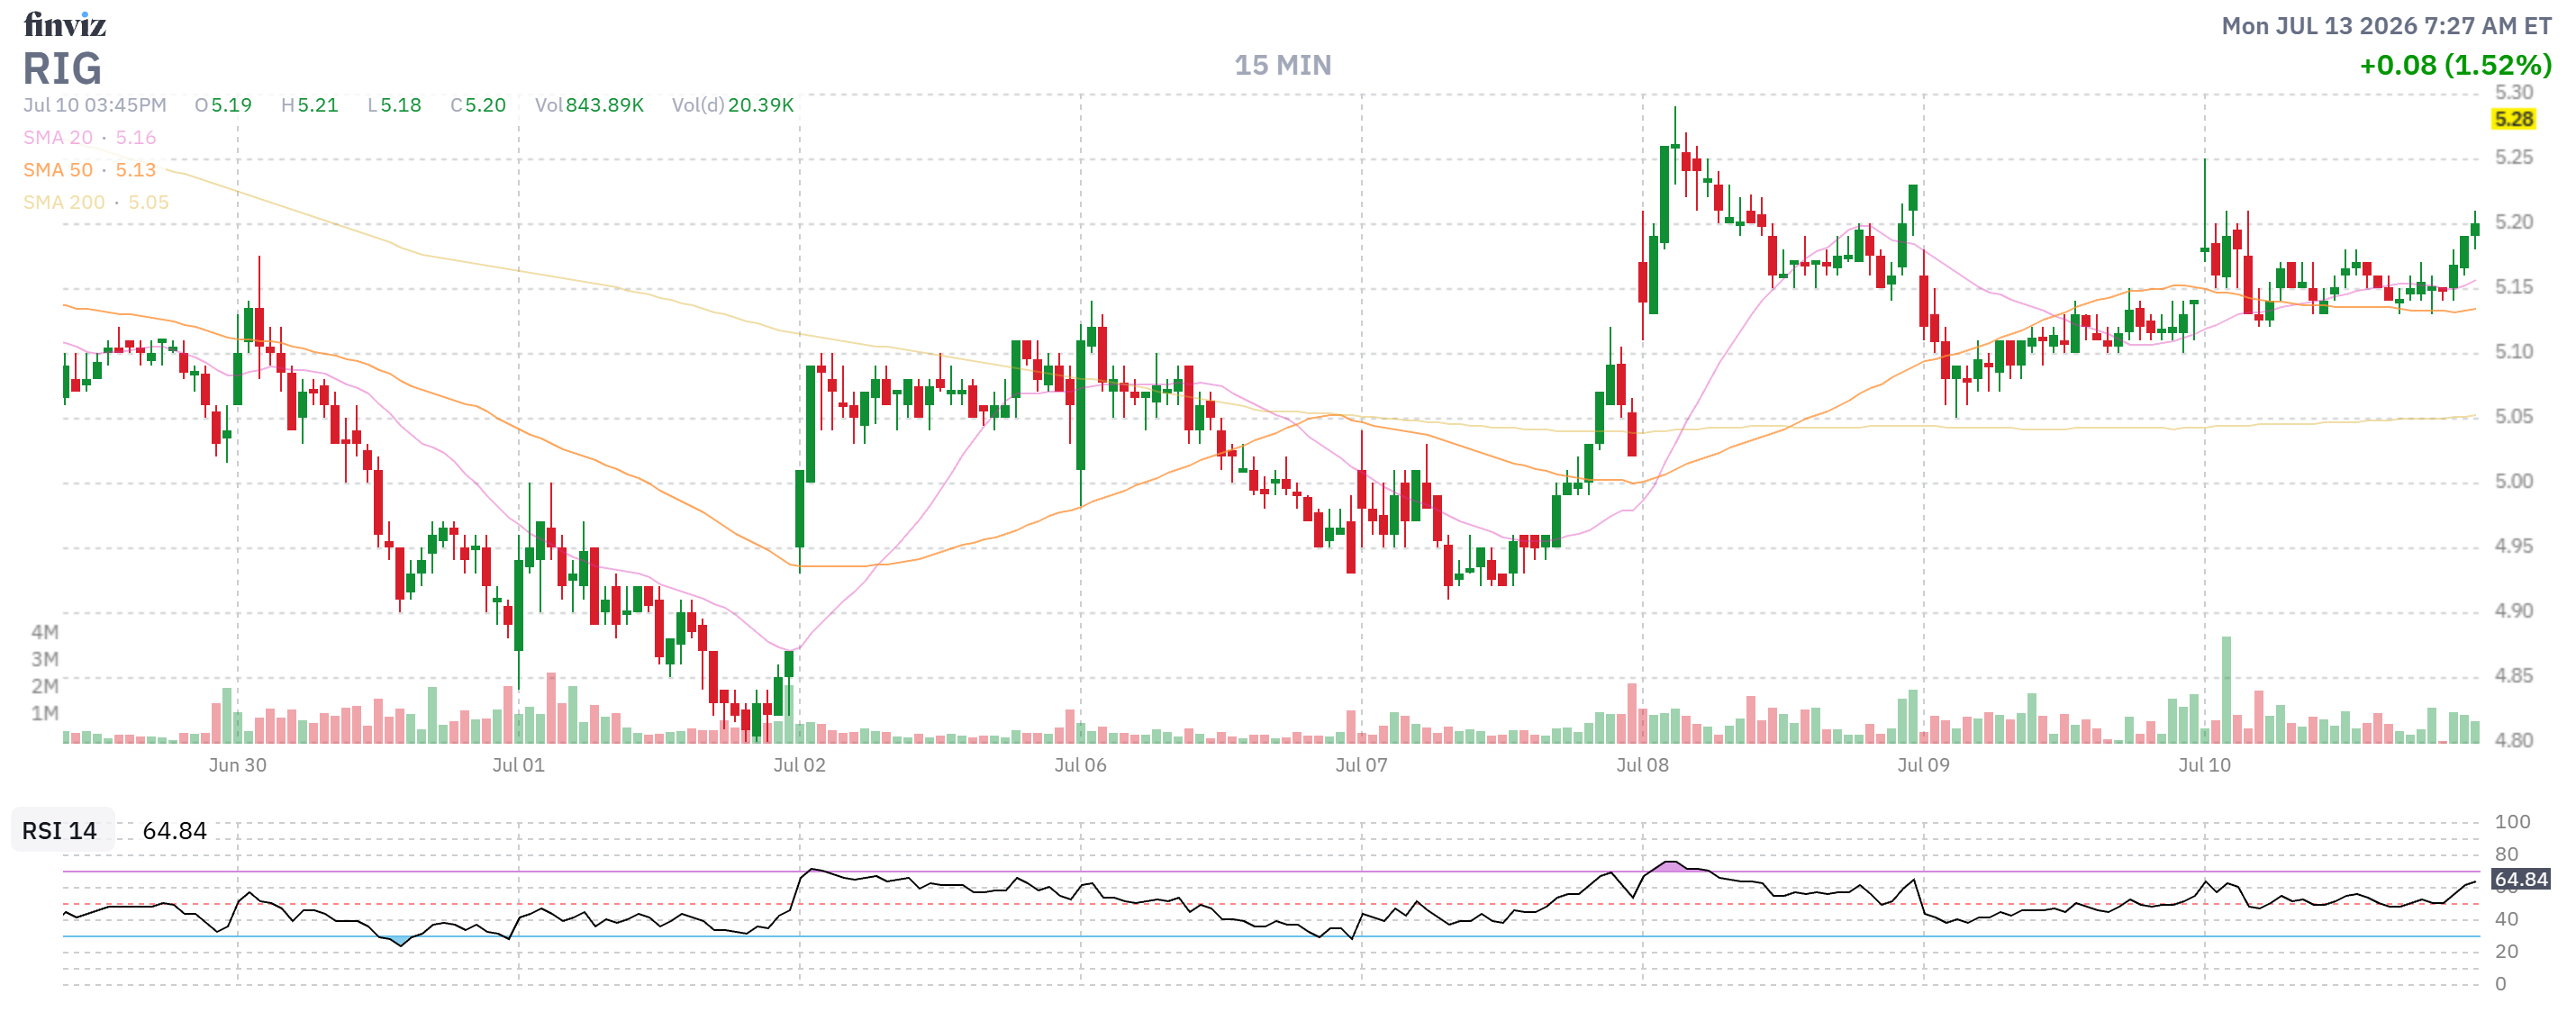Click the +0.08 (1.52%) price change
The image size is (2576, 1012).
[2455, 66]
